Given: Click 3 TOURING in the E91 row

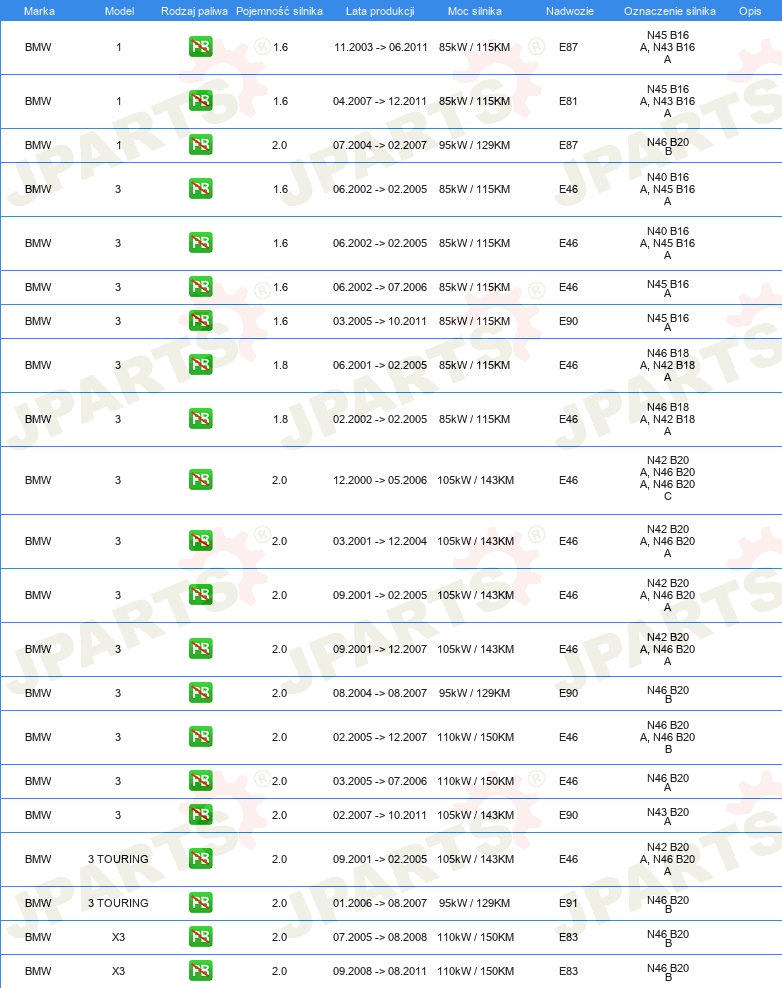Looking at the screenshot, I should [x=118, y=904].
